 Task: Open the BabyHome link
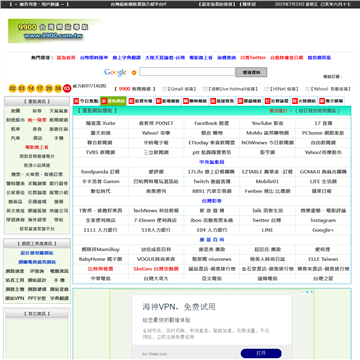101,259
